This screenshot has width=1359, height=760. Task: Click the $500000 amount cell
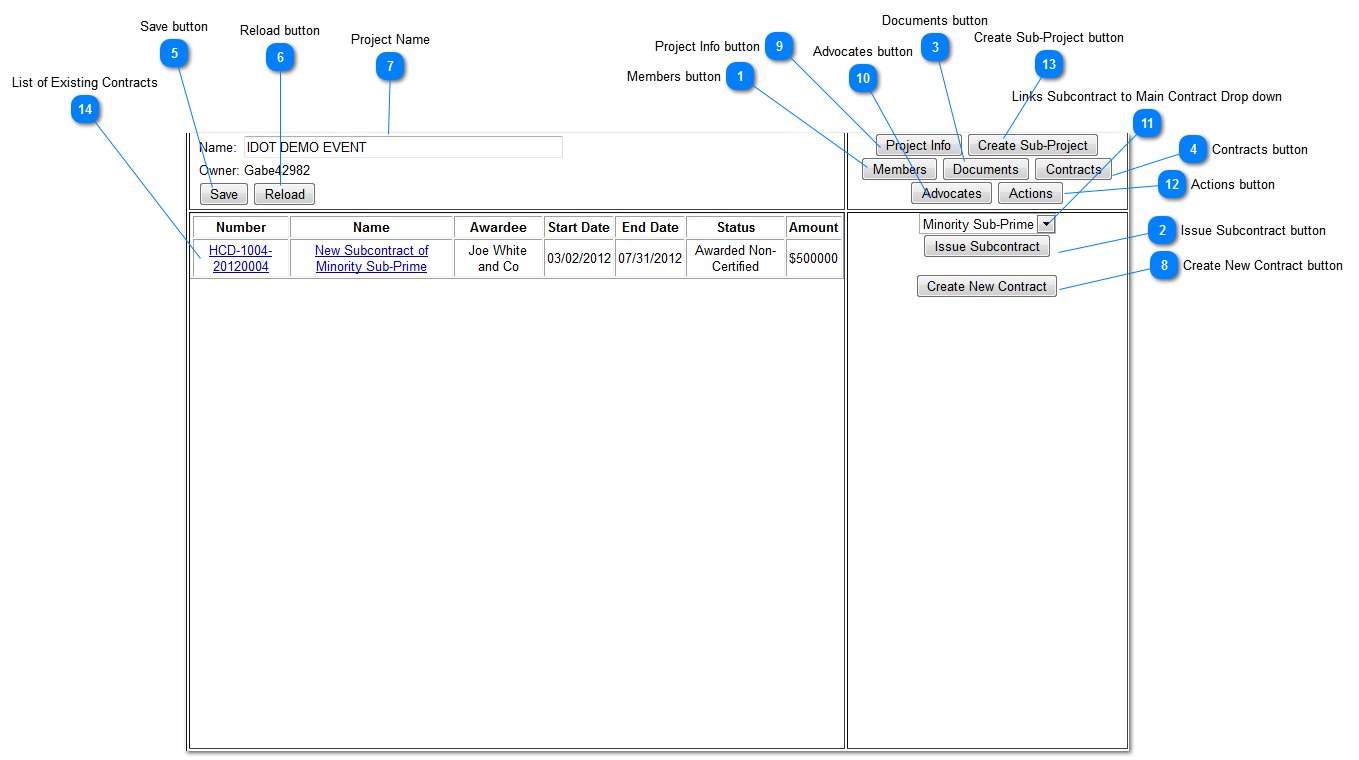(x=814, y=258)
